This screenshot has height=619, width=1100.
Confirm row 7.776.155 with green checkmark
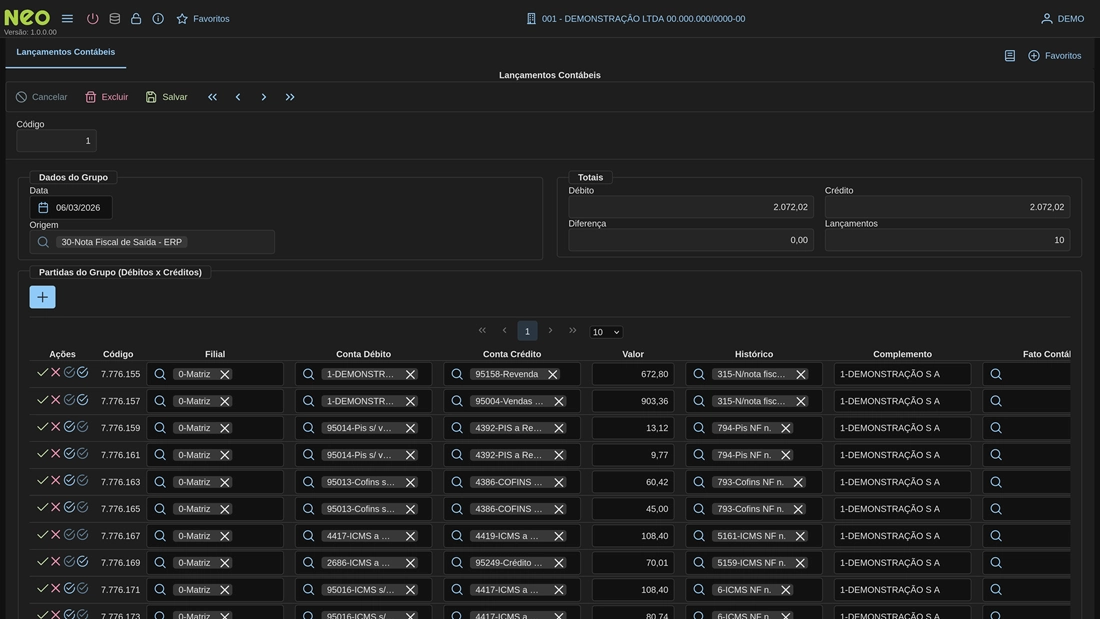pos(42,373)
